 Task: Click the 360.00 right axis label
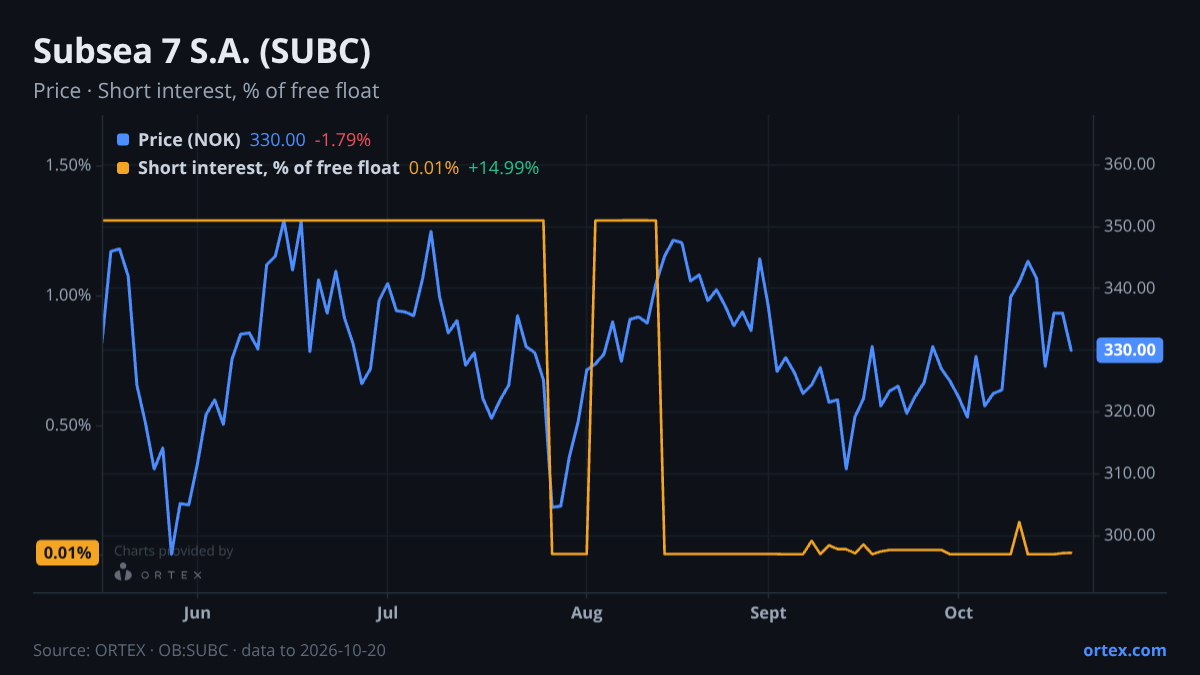click(1130, 165)
